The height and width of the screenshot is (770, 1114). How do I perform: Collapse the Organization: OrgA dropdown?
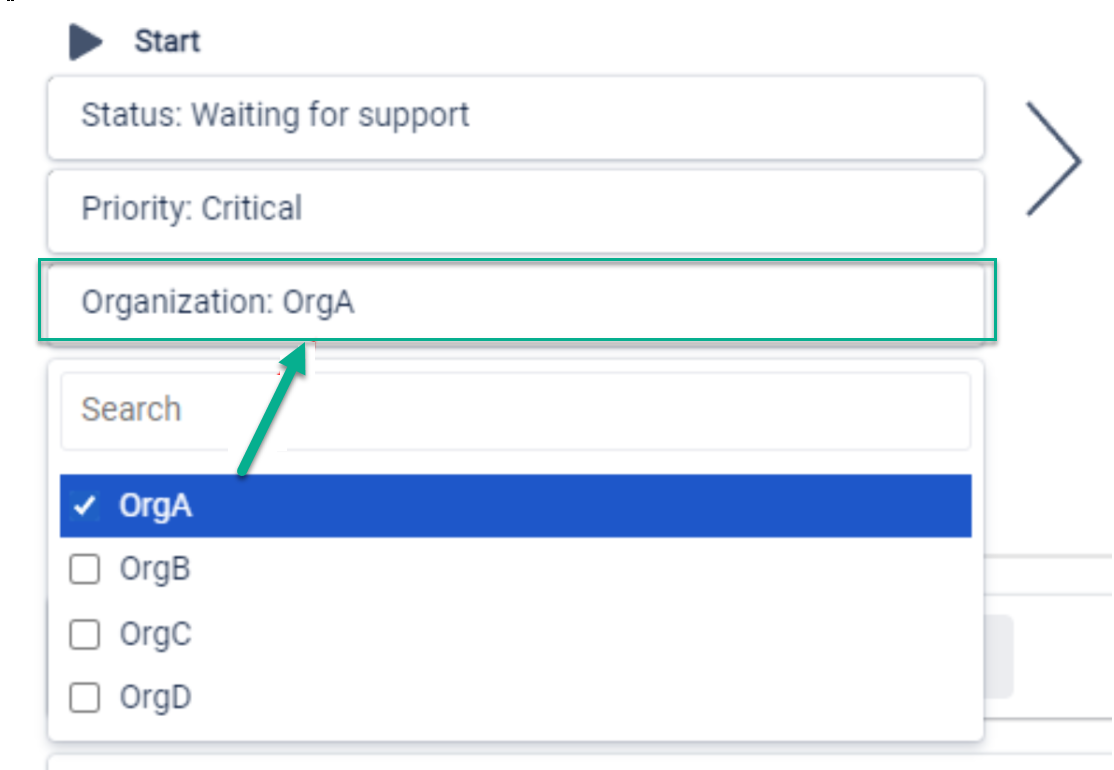(515, 302)
